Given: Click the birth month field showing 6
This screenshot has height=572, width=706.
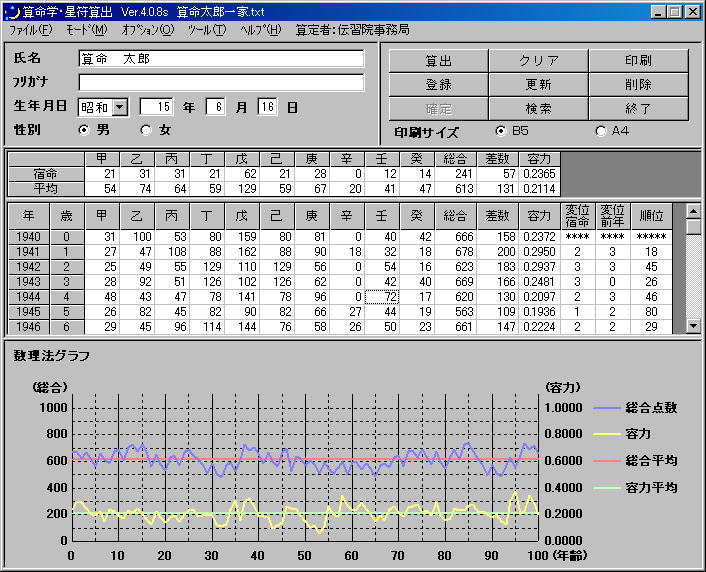Looking at the screenshot, I should 215,107.
